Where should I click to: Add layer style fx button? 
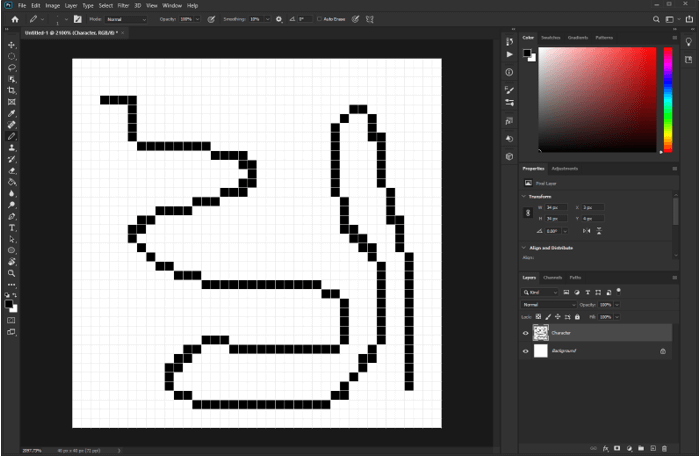605,448
